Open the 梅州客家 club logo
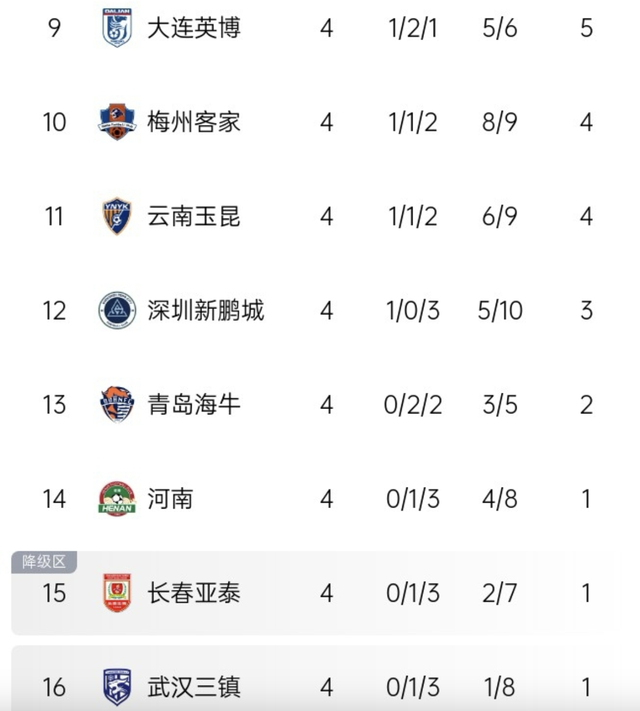Screen dimensions: 640x711 (x=117, y=122)
